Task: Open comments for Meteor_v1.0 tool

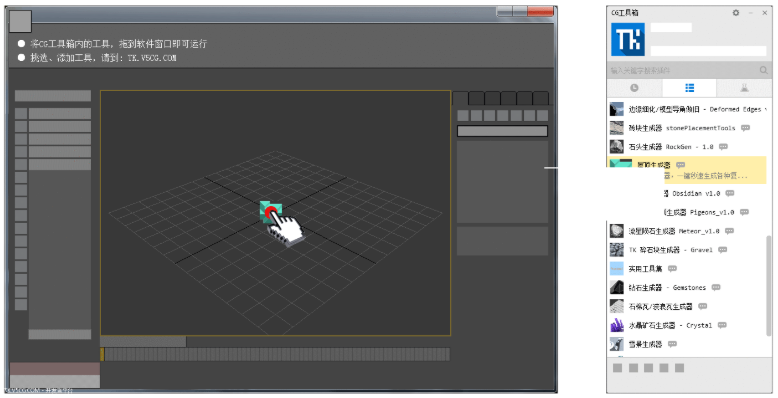Action: point(729,231)
